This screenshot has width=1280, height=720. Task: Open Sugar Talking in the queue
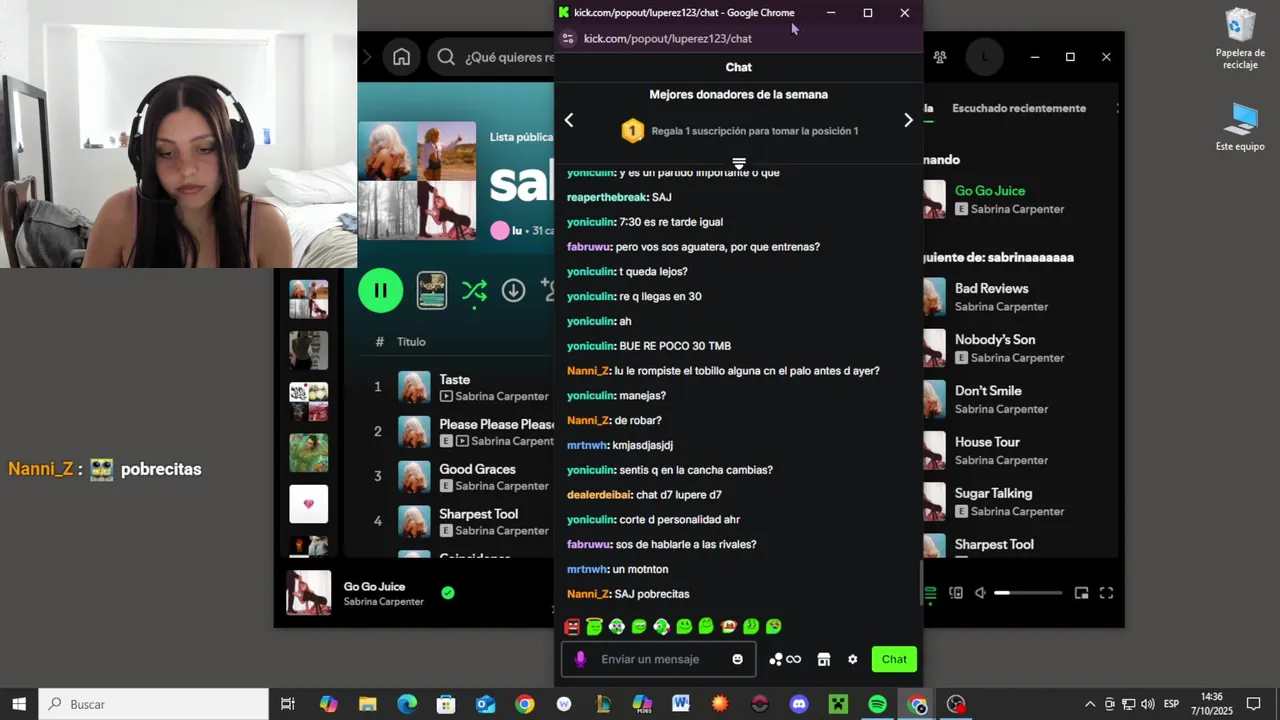993,493
